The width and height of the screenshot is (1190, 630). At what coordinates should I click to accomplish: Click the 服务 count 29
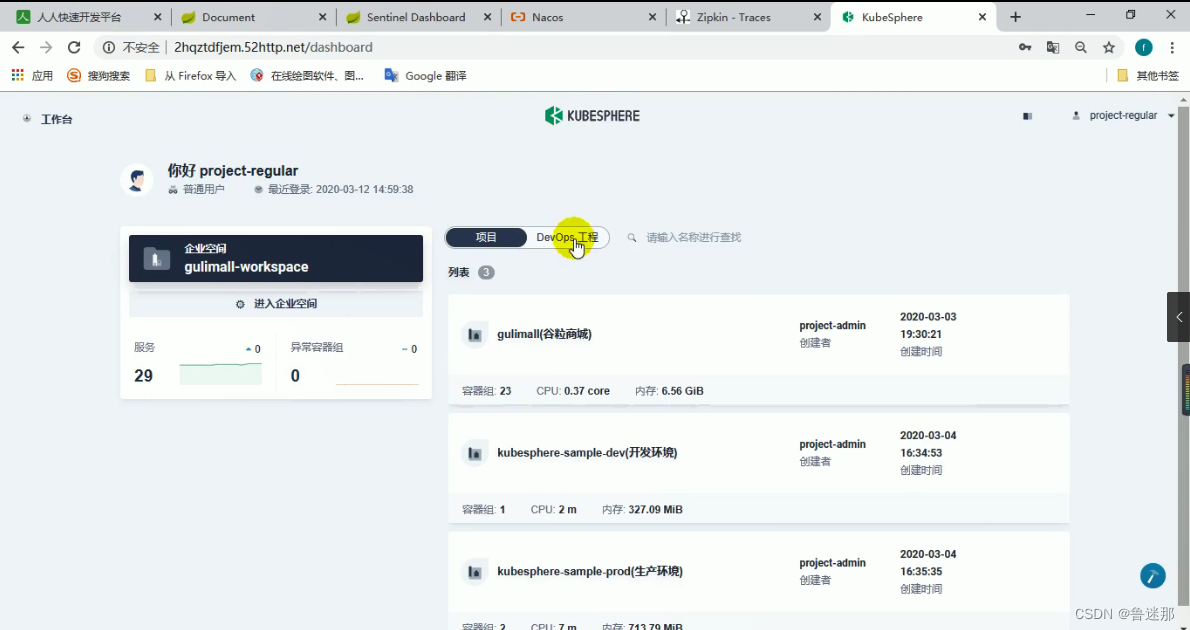pyautogui.click(x=143, y=376)
